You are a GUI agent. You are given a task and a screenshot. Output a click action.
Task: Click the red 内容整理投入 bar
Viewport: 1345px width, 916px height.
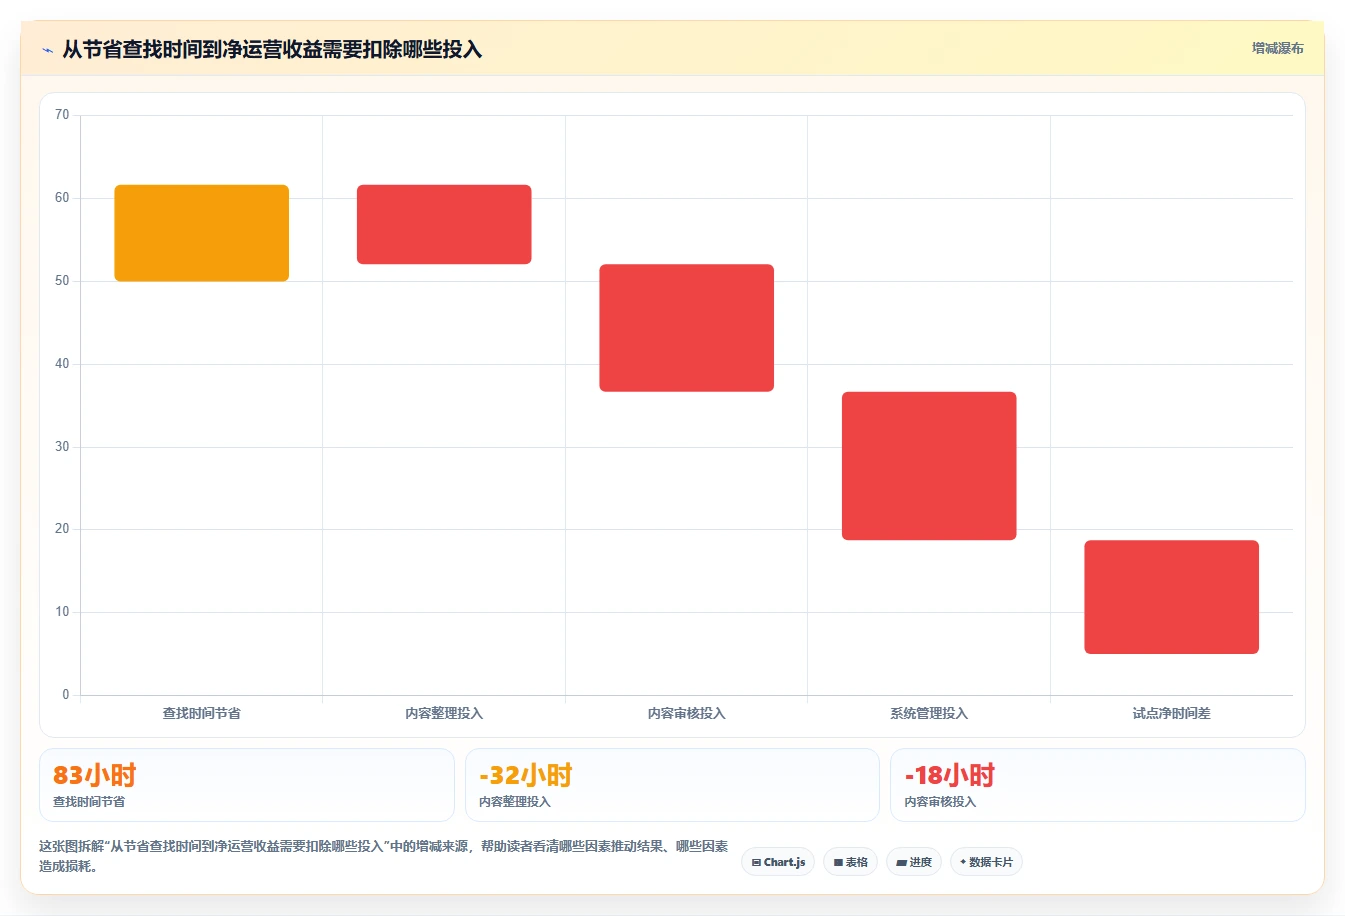point(444,224)
